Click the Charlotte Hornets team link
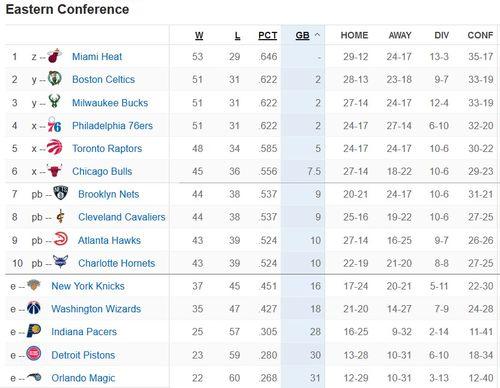The width and height of the screenshot is (500, 388). coord(117,263)
